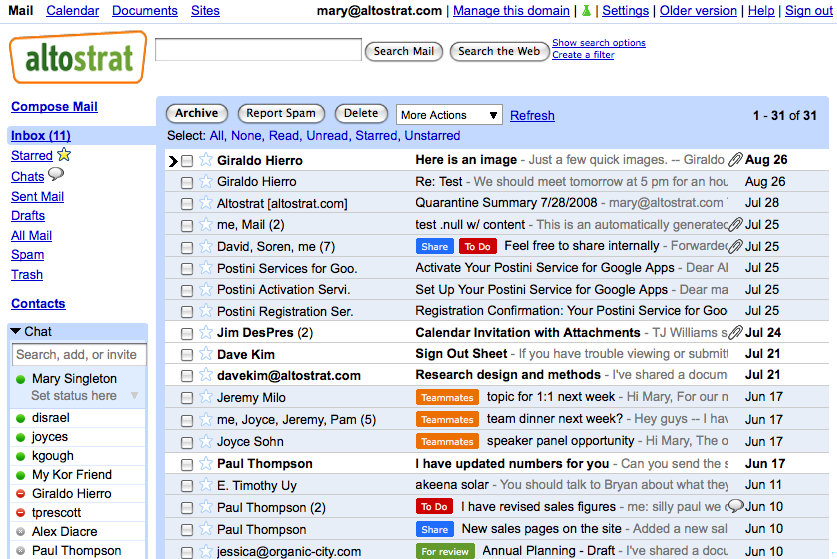Star the Jeremy Milo email

click(206, 397)
